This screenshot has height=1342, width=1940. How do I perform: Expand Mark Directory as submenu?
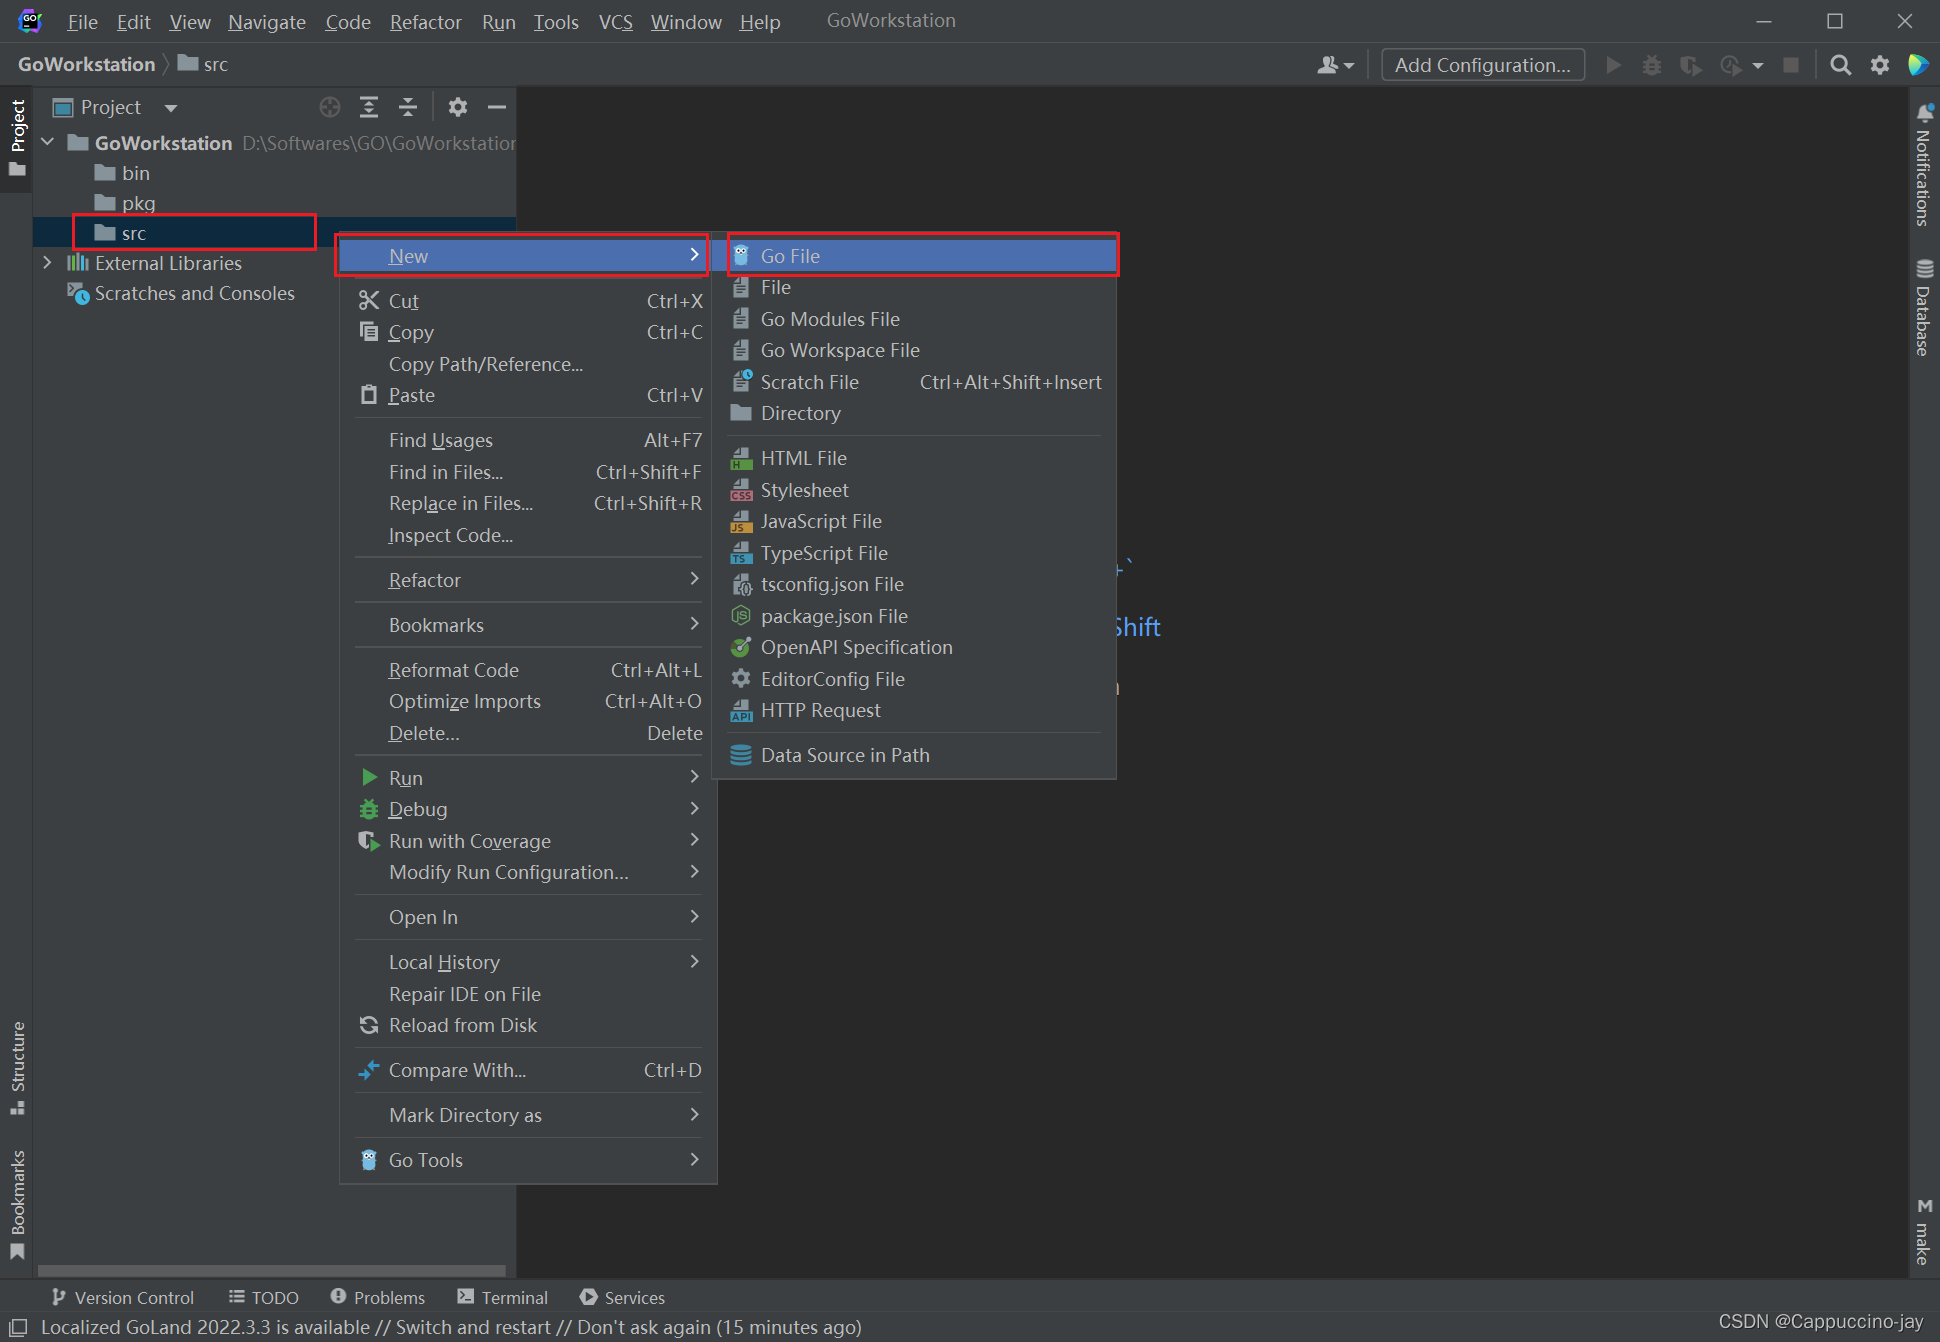point(529,1115)
